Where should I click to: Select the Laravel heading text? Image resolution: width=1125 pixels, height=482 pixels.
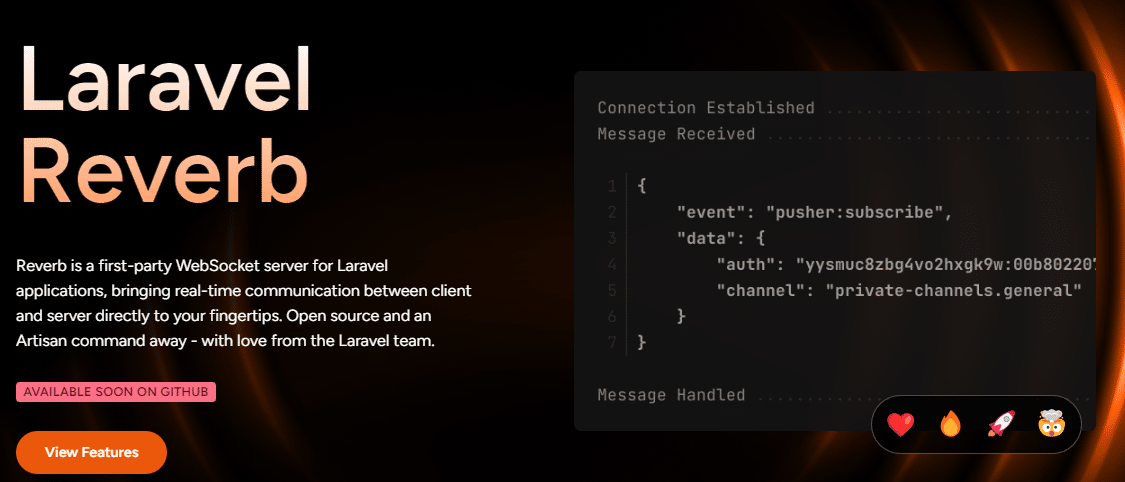(x=166, y=80)
